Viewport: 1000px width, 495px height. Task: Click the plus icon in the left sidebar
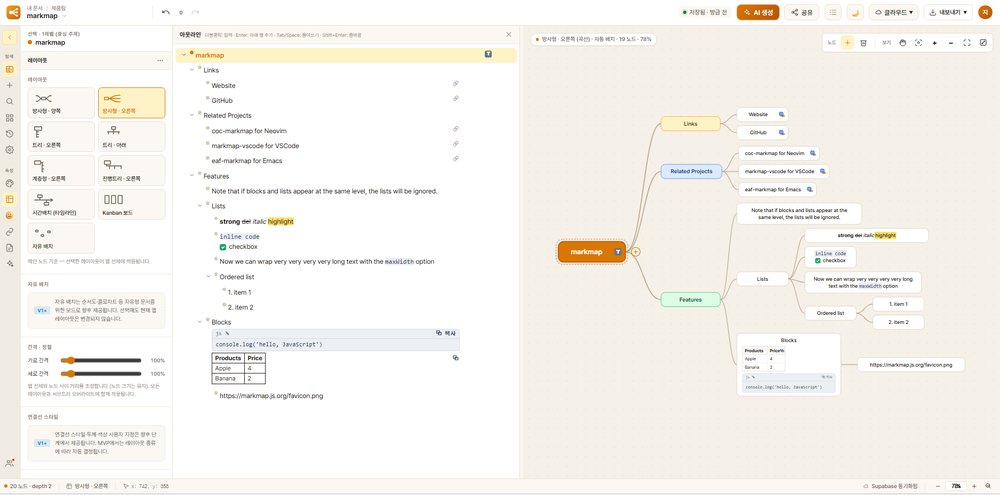pos(10,85)
